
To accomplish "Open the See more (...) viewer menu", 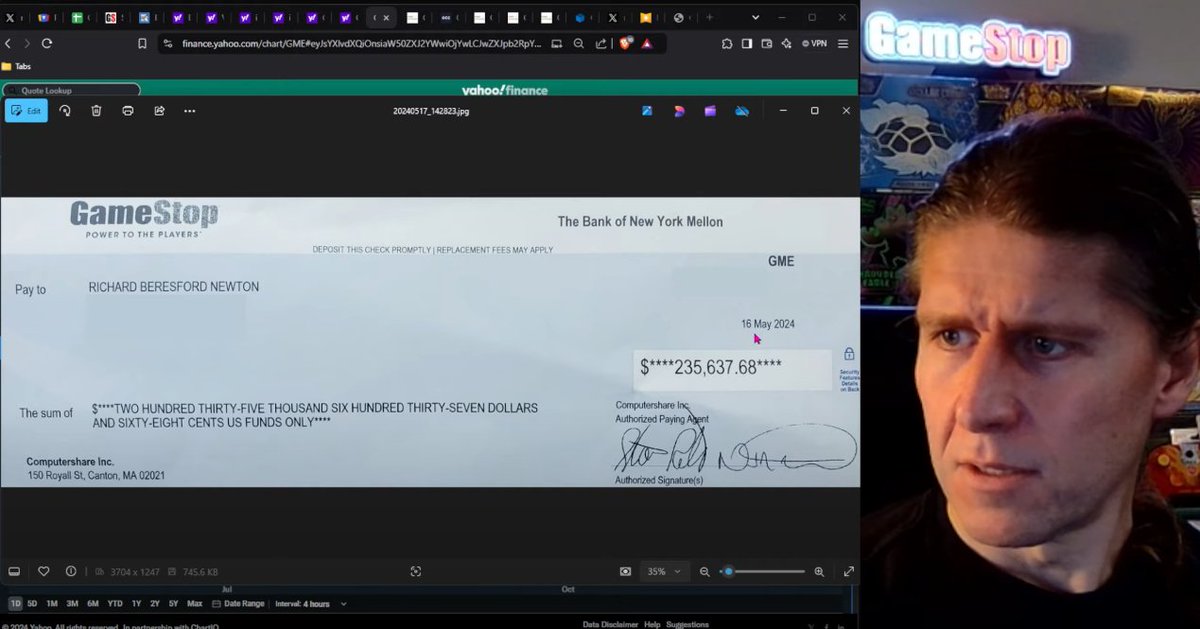I will [x=189, y=111].
